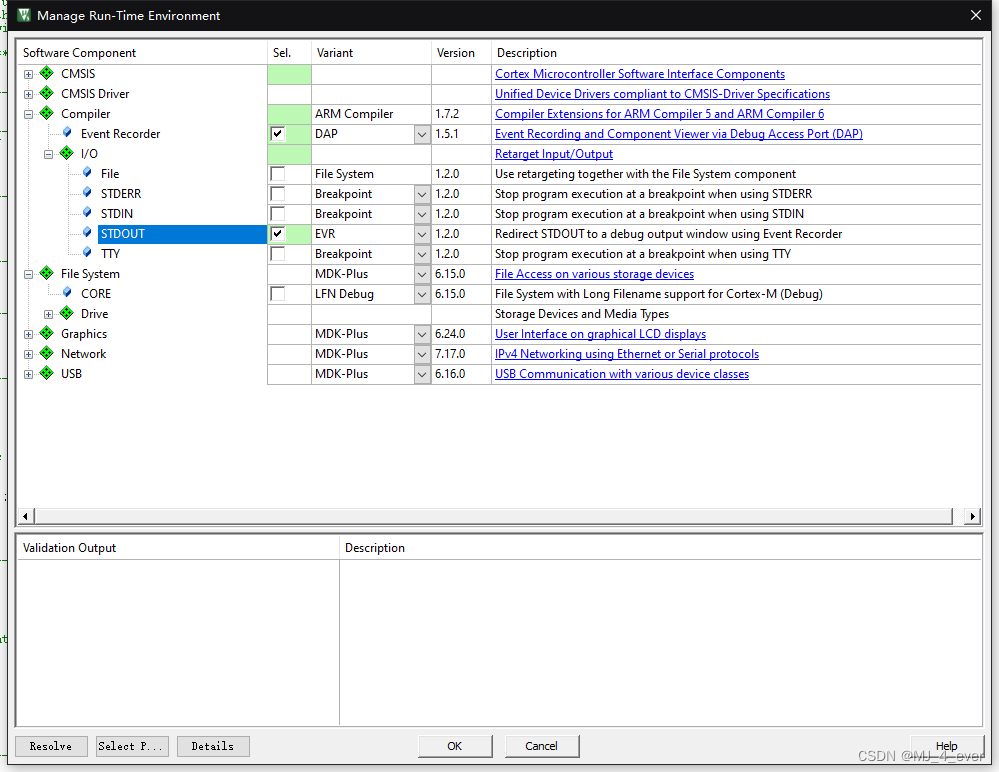Open the TTY Breakpoint variant dropdown
This screenshot has width=999, height=772.
(x=422, y=254)
